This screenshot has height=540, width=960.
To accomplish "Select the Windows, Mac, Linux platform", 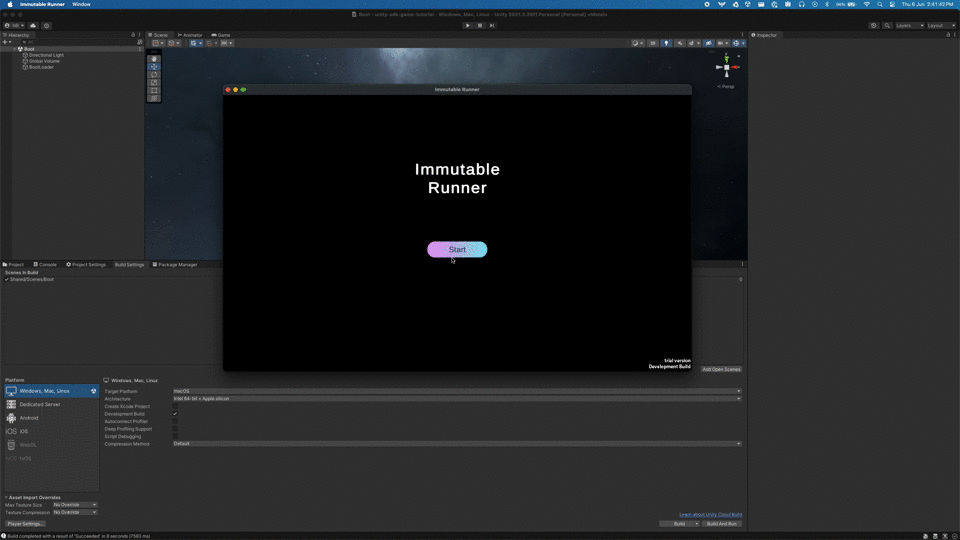I will [51, 391].
